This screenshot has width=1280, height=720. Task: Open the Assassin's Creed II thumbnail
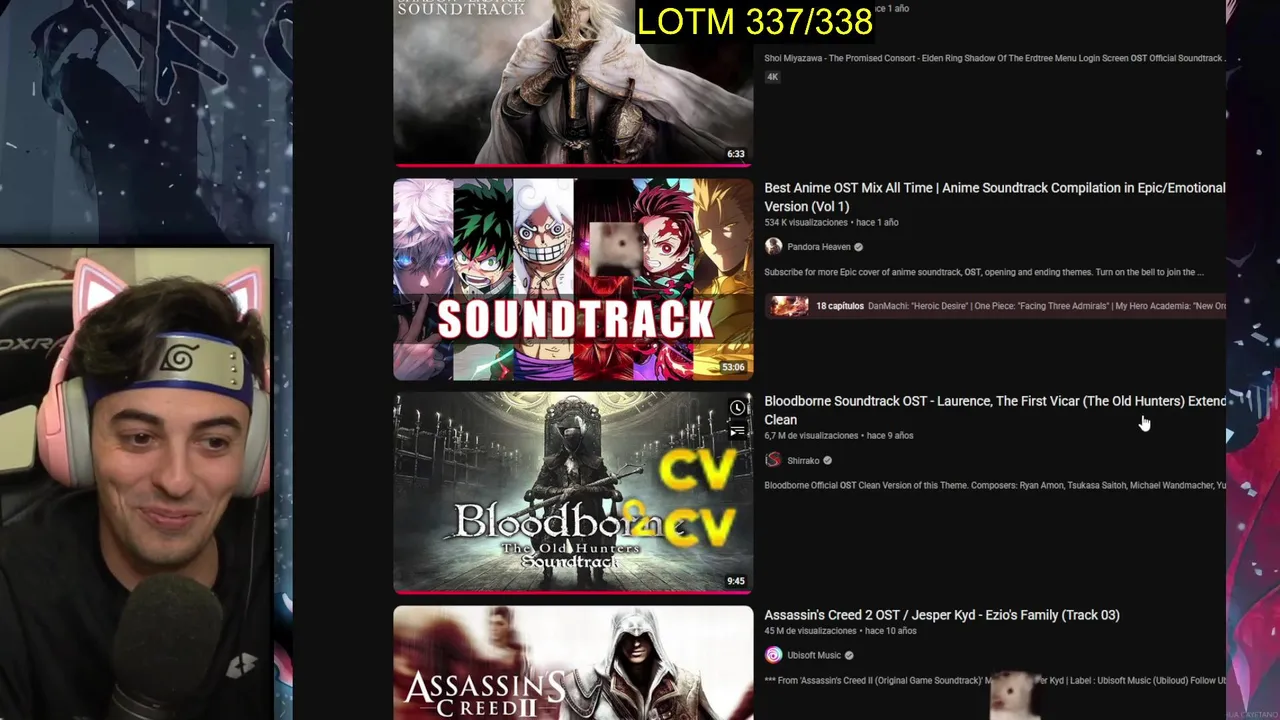click(x=573, y=663)
